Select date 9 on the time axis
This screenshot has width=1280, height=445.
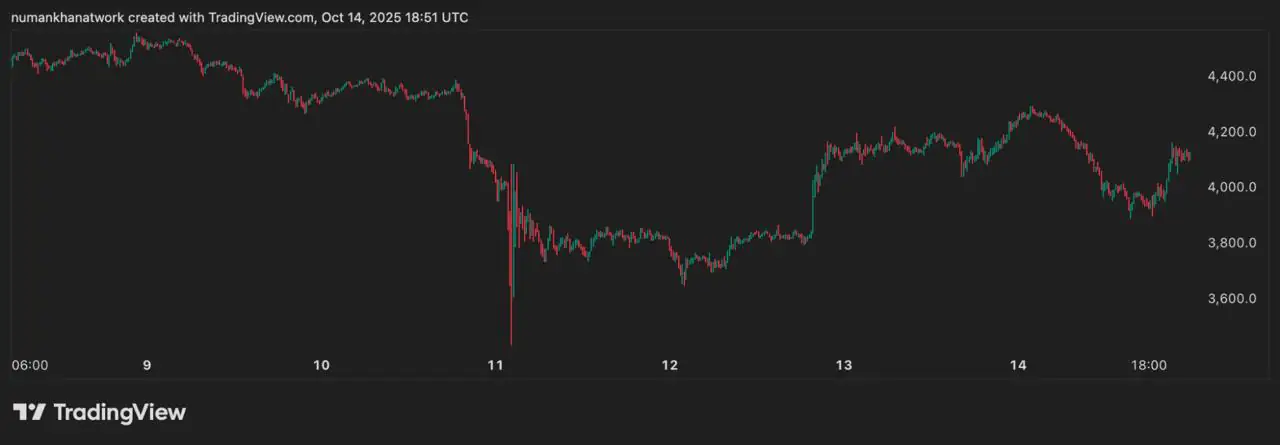(147, 366)
